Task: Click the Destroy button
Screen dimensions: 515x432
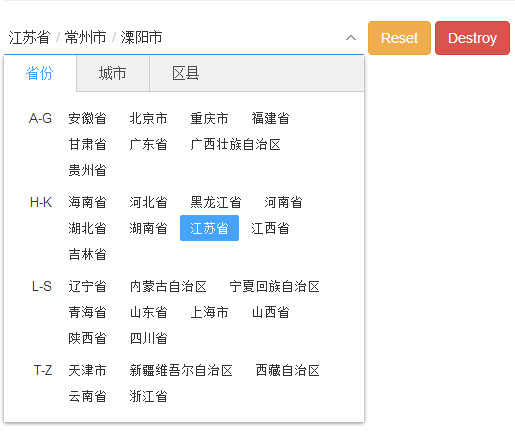Action: point(472,38)
